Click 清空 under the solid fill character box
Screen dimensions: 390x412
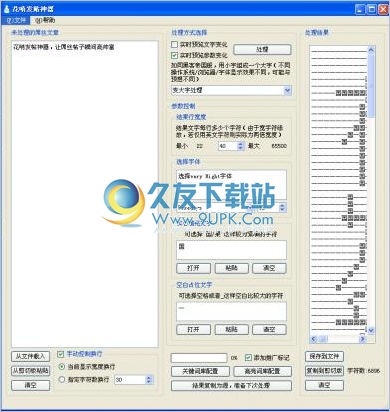[x=269, y=268]
